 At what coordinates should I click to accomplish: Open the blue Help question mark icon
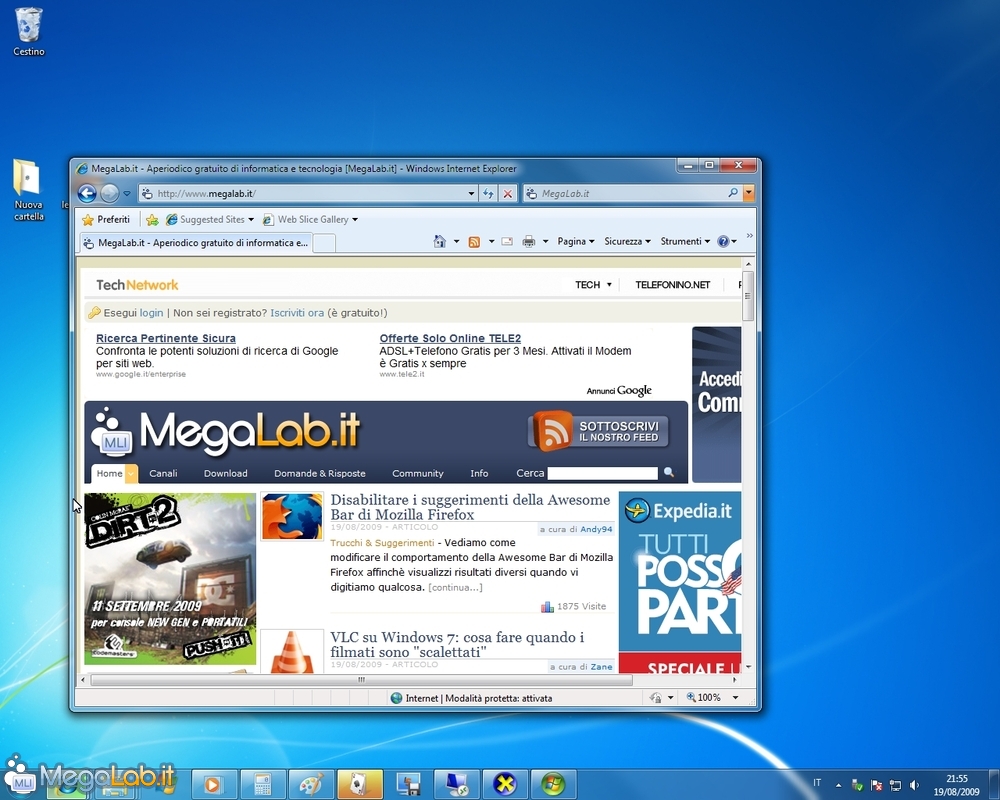tap(723, 241)
